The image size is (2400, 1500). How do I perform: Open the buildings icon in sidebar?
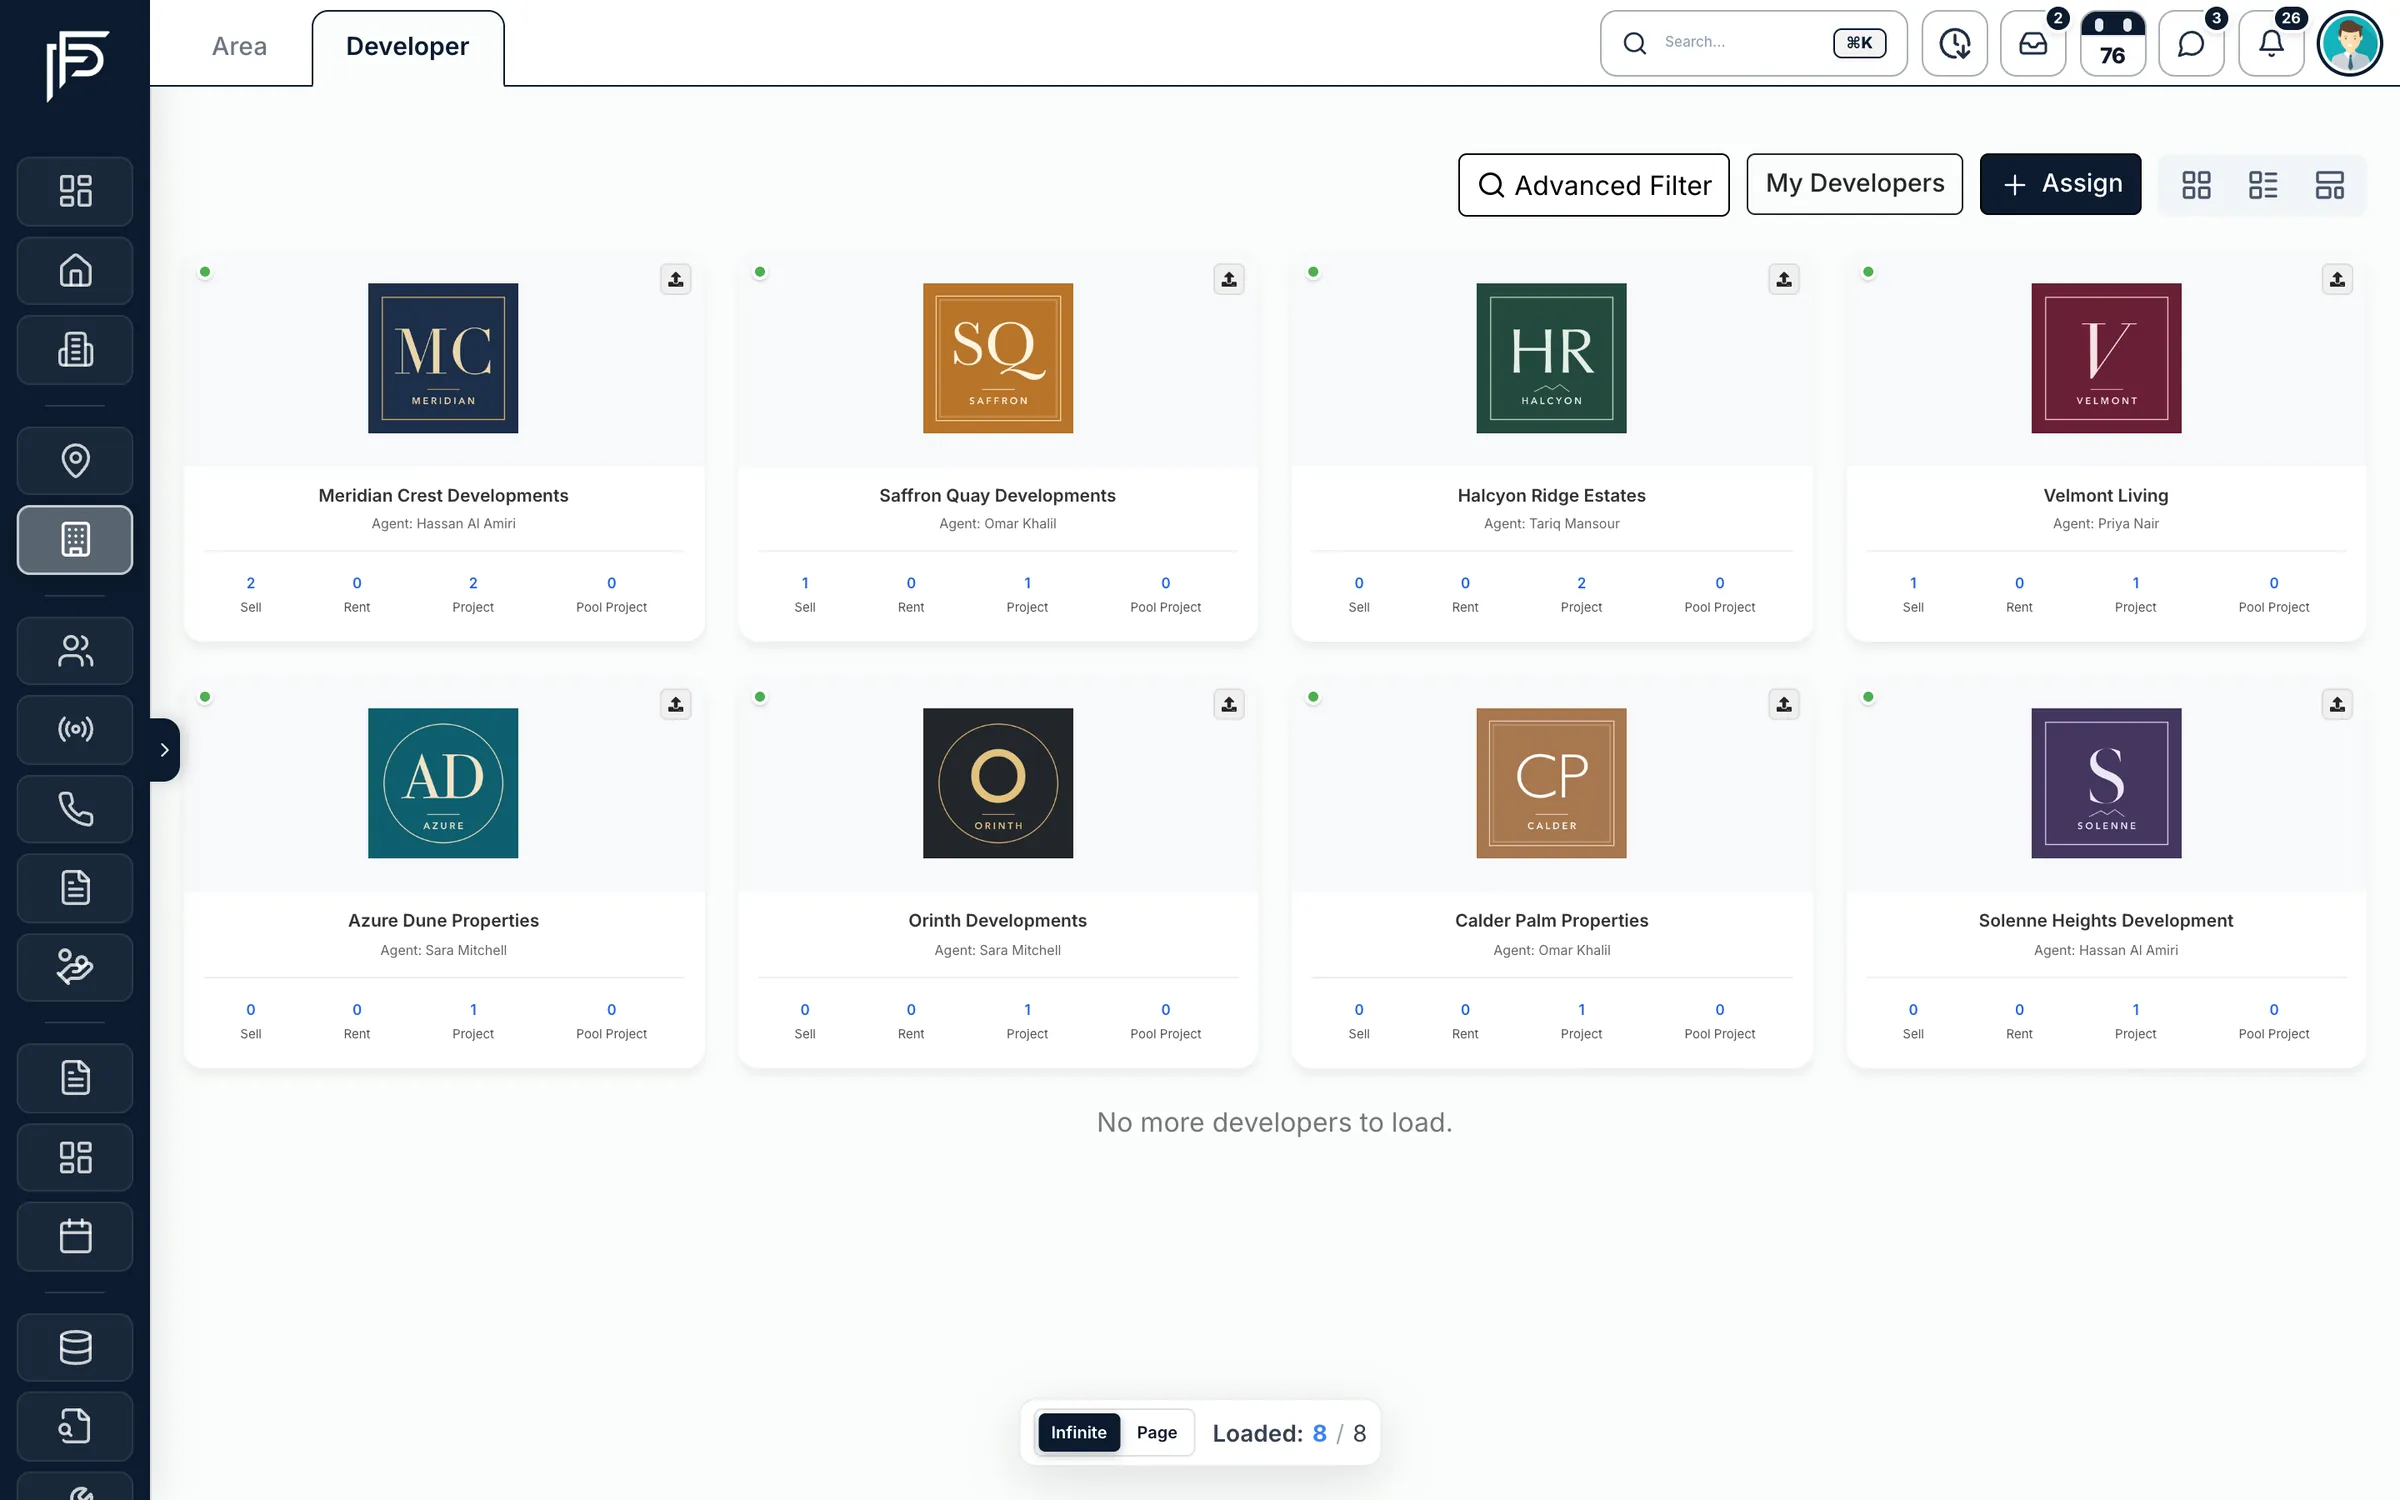[x=75, y=350]
